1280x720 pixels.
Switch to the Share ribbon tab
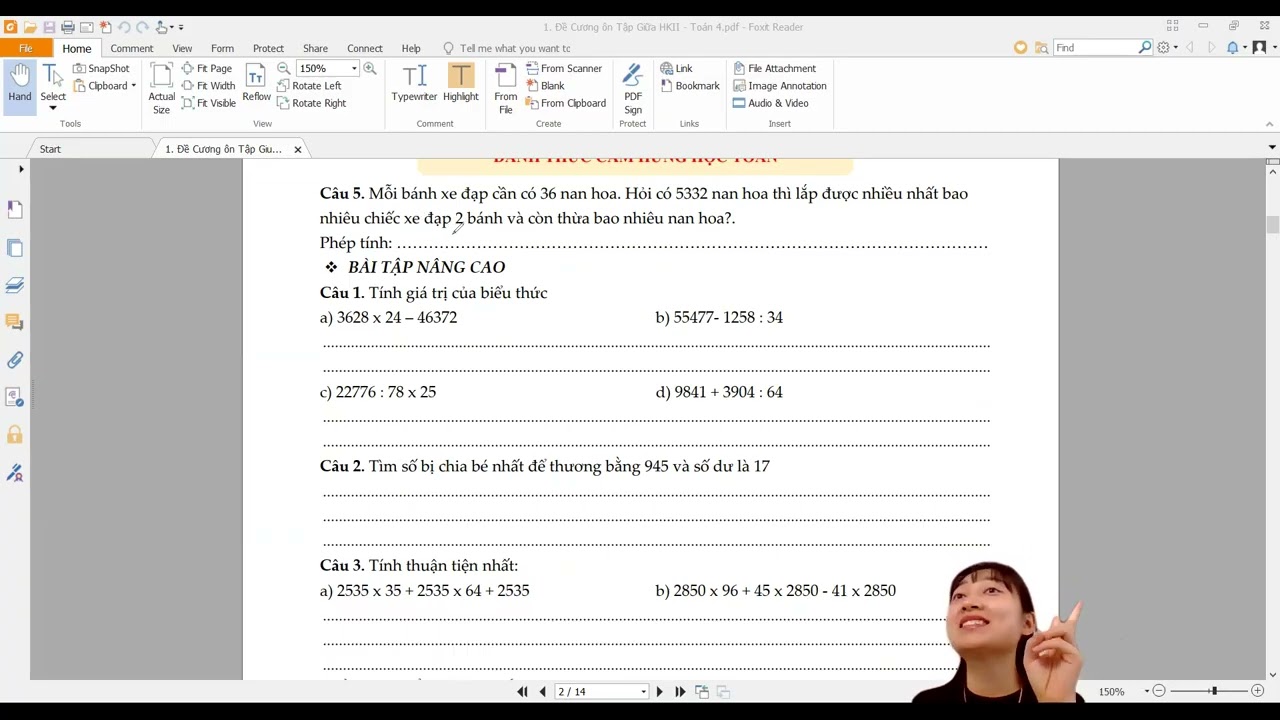pyautogui.click(x=315, y=48)
